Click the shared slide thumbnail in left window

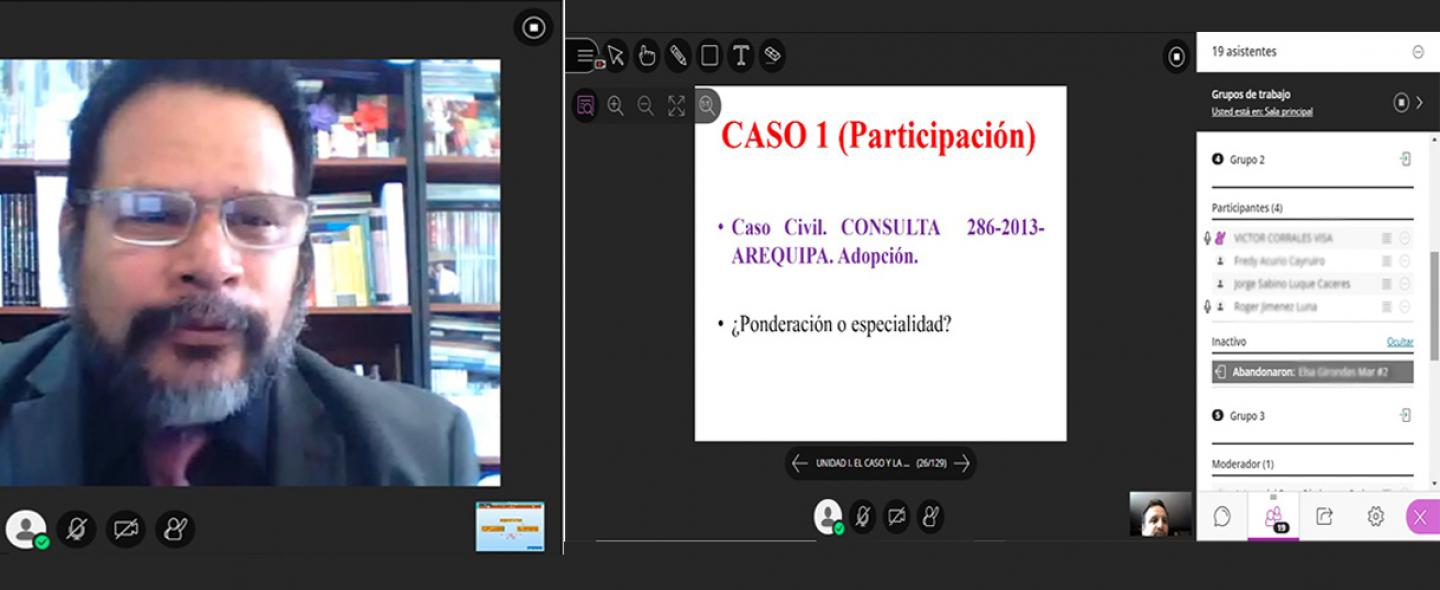click(510, 526)
